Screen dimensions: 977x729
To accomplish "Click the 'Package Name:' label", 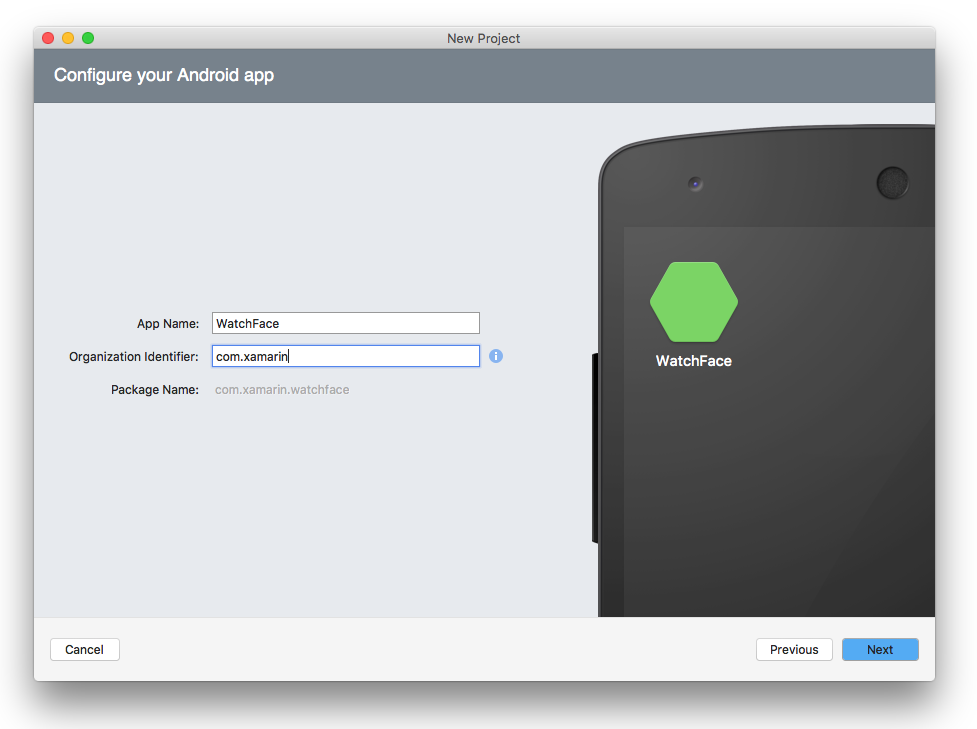I will point(155,389).
